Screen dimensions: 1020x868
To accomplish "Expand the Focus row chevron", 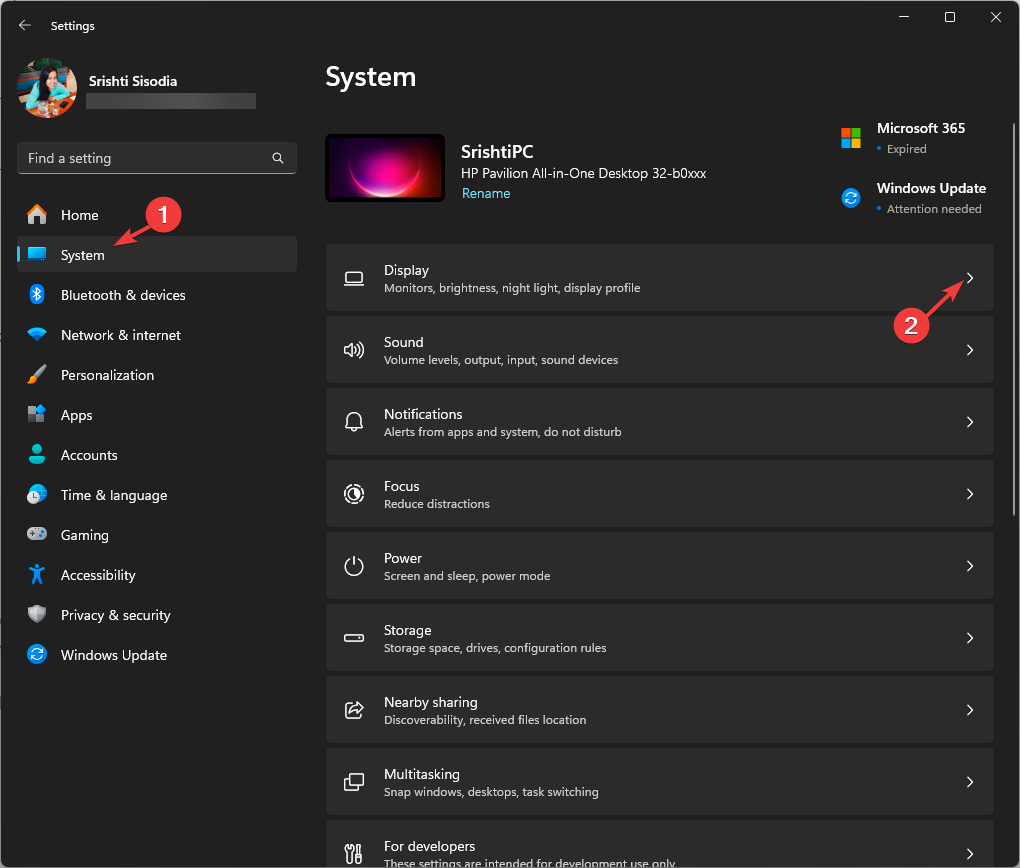I will (970, 494).
